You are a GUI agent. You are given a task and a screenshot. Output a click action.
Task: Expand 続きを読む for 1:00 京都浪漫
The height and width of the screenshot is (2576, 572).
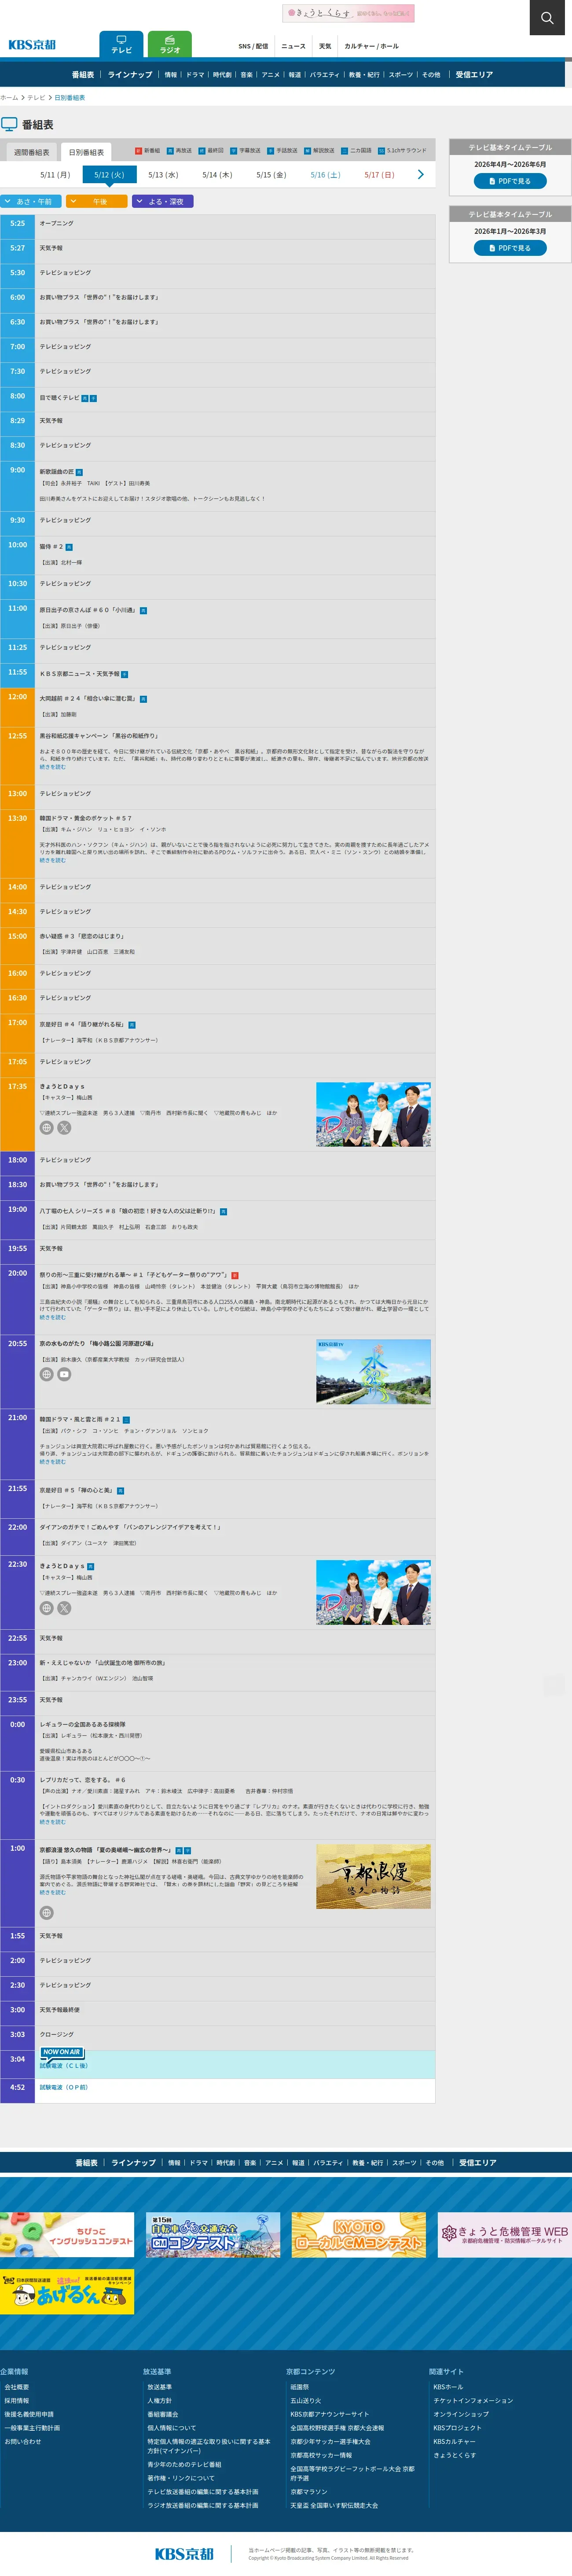[53, 1892]
